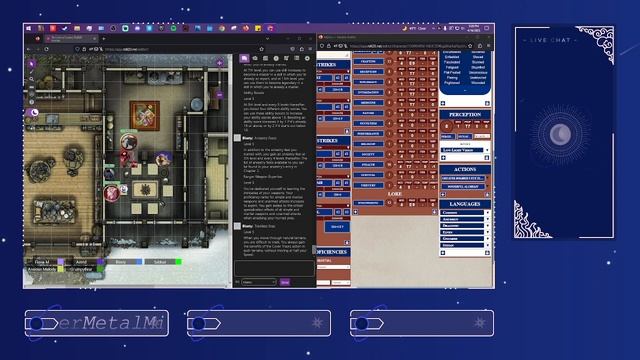Toggle the Frightened condition
This screenshot has height=360, width=640.
point(452,82)
